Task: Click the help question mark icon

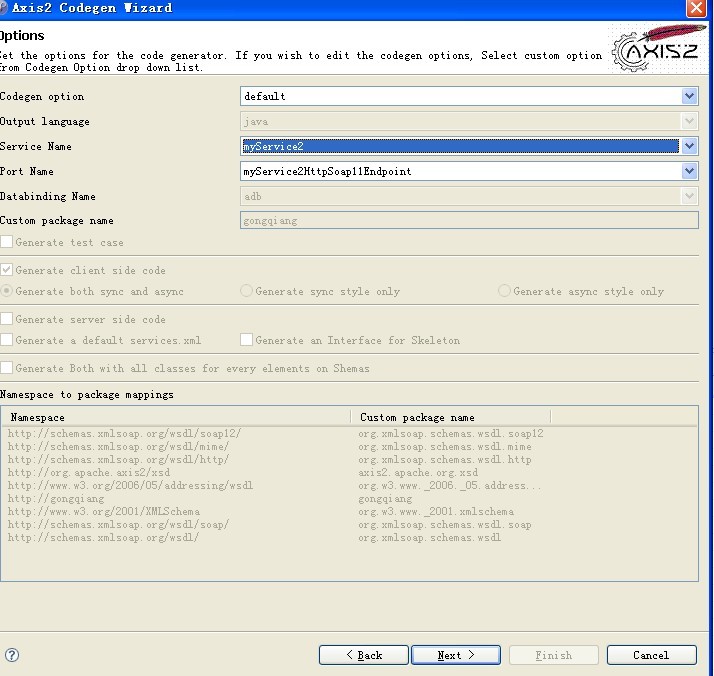Action: [12, 655]
